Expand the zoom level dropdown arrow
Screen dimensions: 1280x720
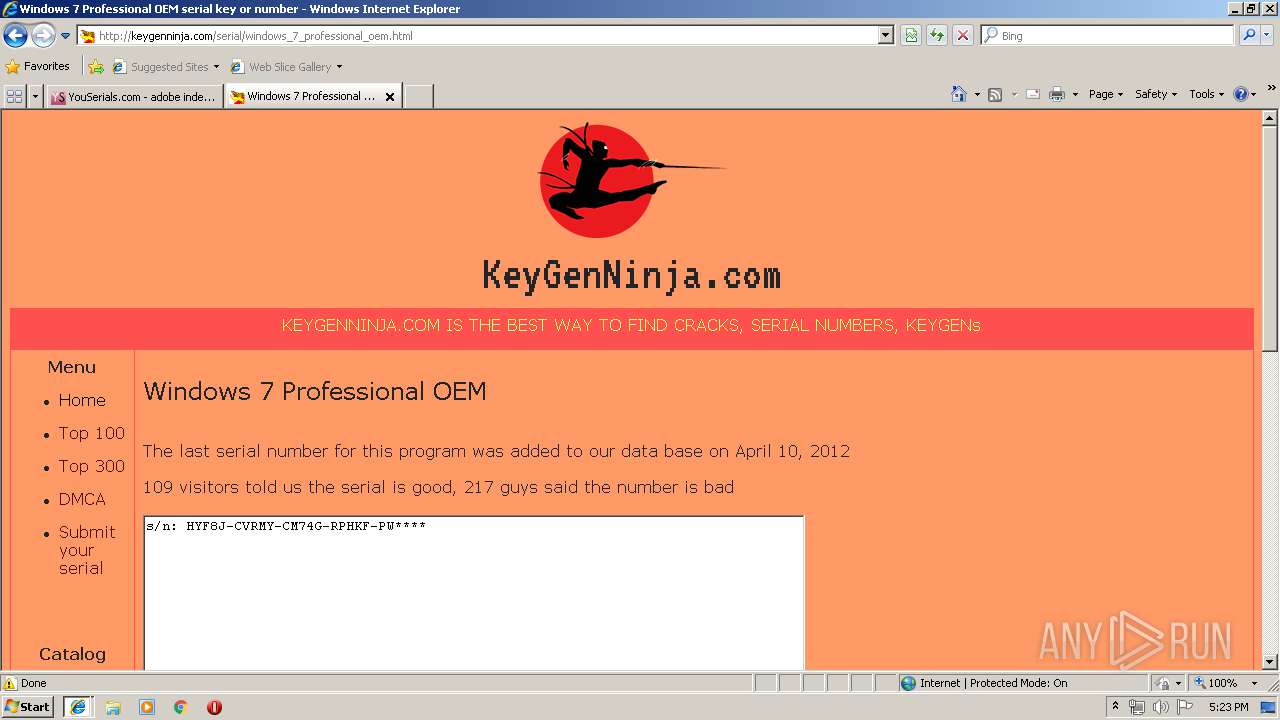click(1254, 684)
